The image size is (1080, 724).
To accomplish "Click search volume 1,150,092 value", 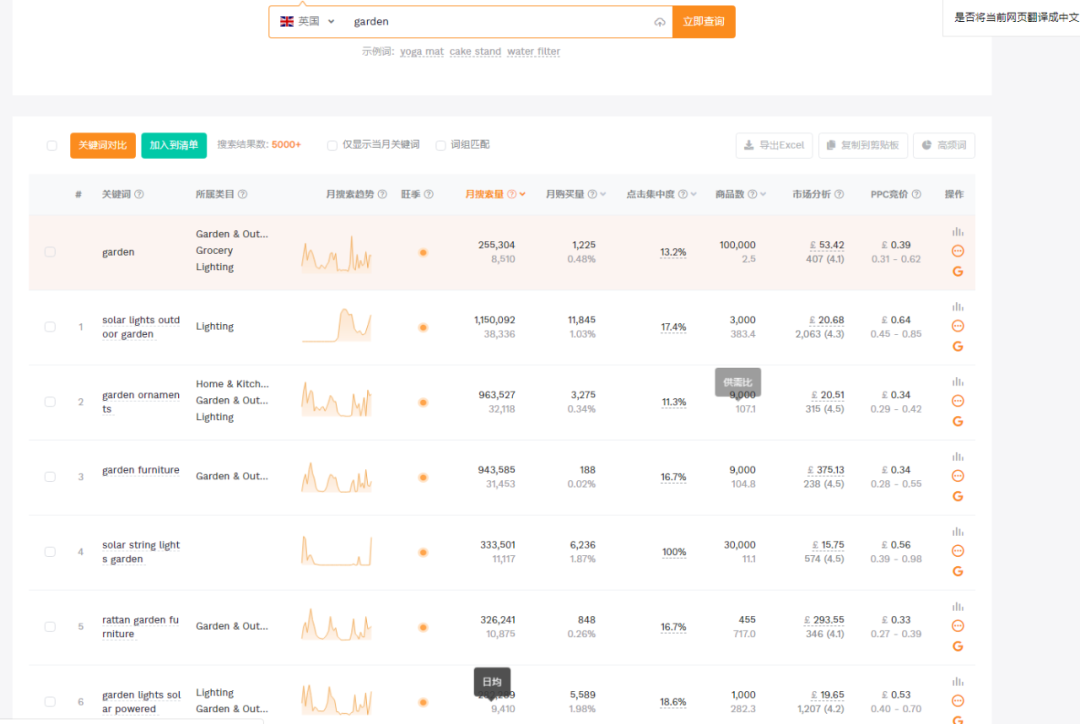I will [x=495, y=320].
